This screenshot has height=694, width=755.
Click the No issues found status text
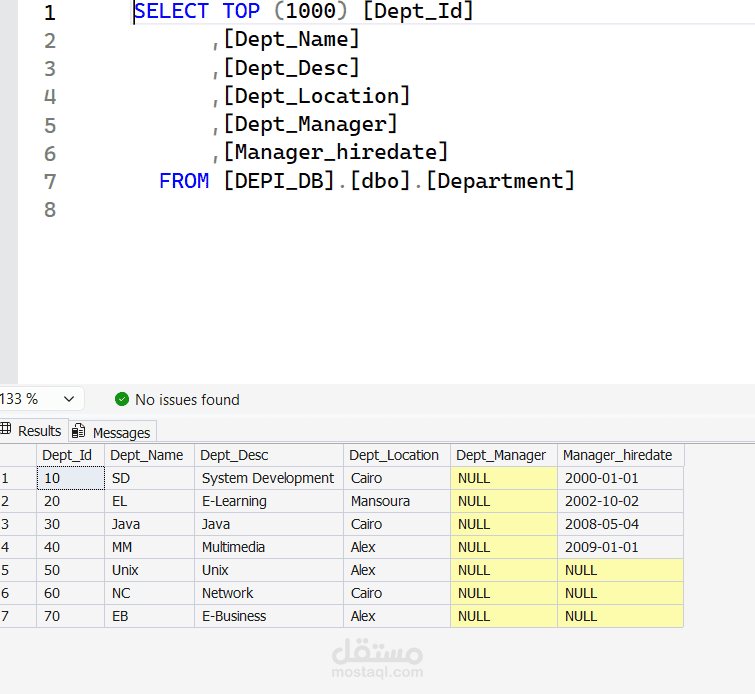(x=187, y=399)
